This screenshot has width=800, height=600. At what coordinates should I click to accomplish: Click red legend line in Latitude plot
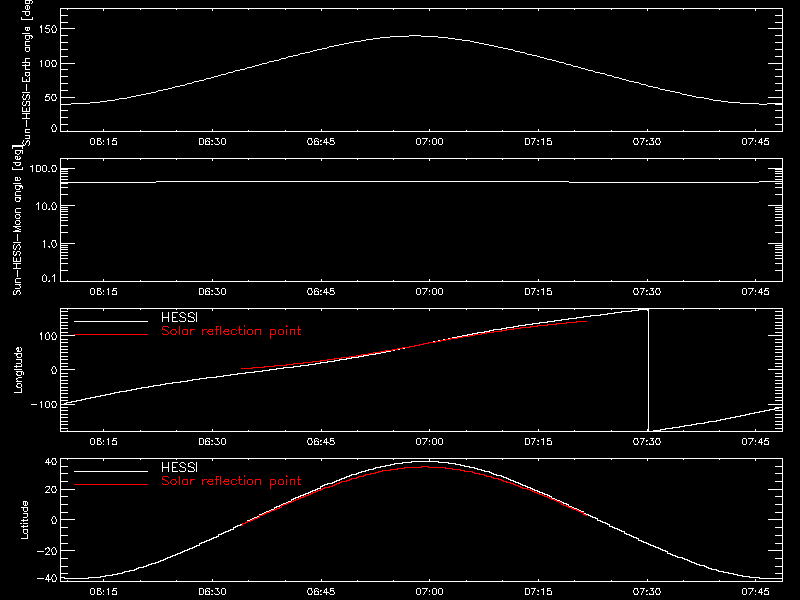click(111, 485)
